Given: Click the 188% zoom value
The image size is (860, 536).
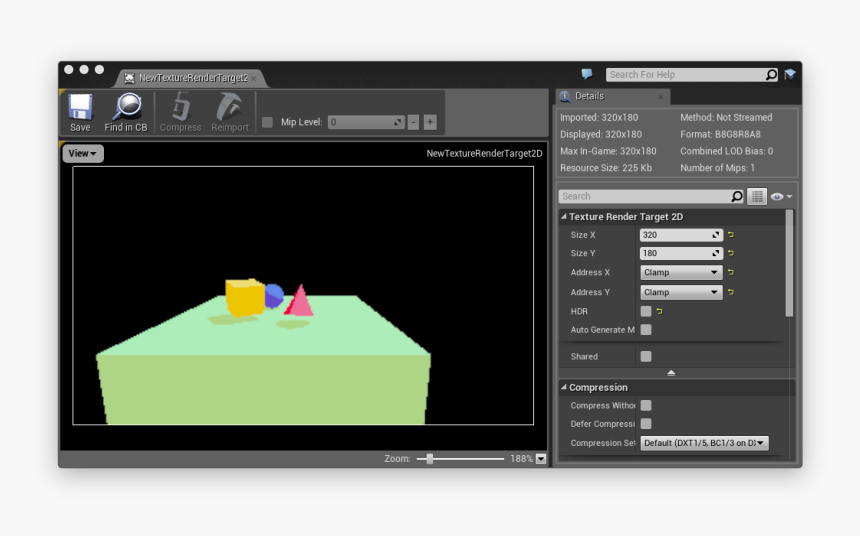Looking at the screenshot, I should pos(521,459).
